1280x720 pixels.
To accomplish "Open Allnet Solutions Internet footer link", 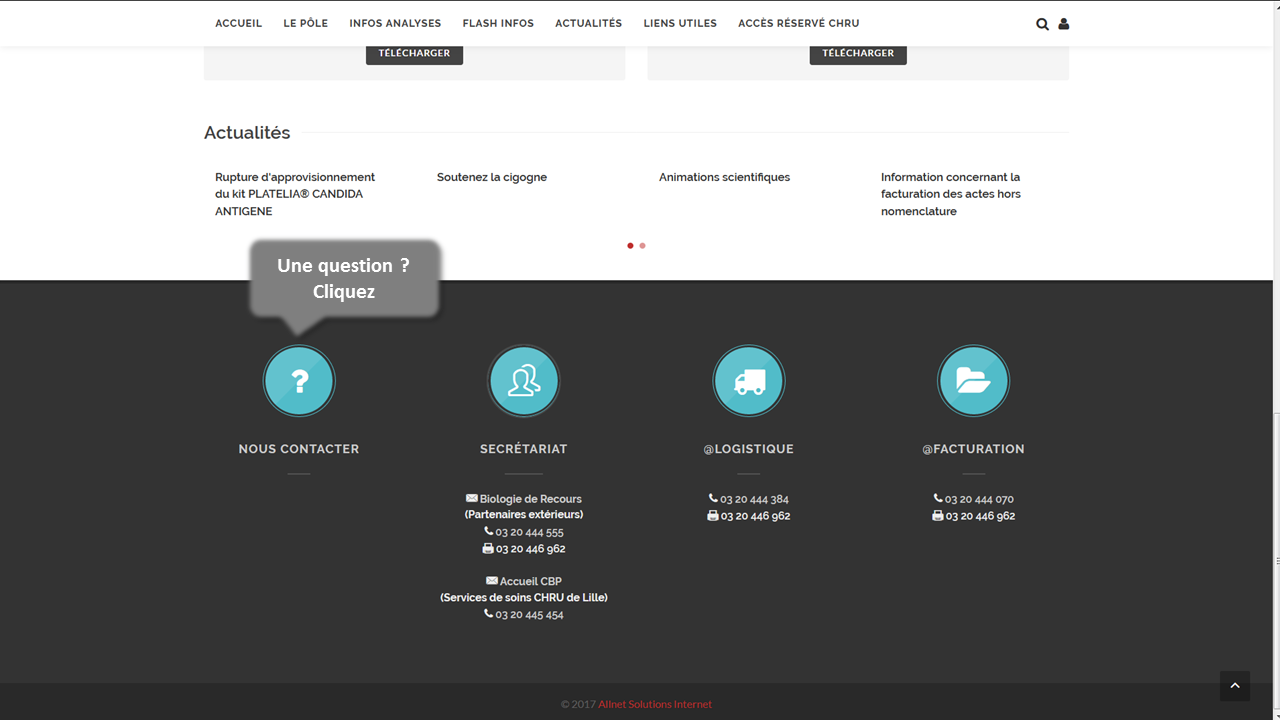I will [655, 704].
